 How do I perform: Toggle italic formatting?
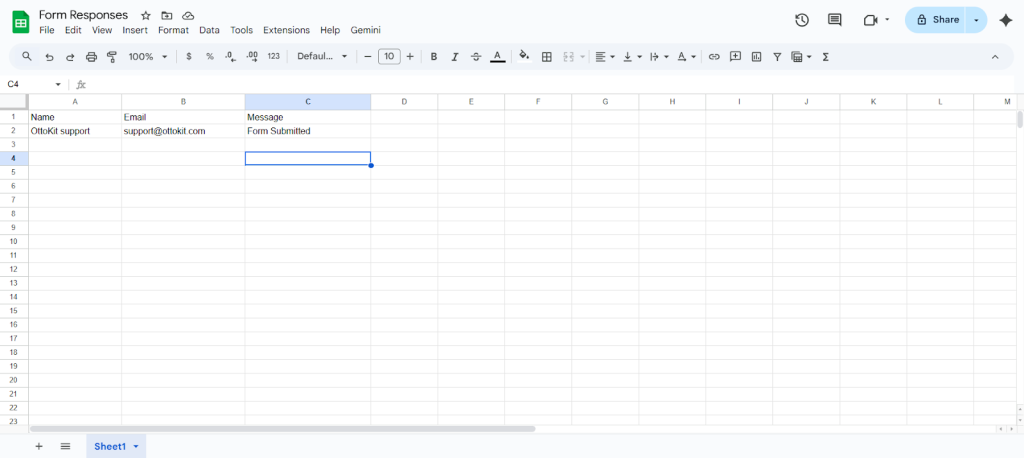click(455, 57)
